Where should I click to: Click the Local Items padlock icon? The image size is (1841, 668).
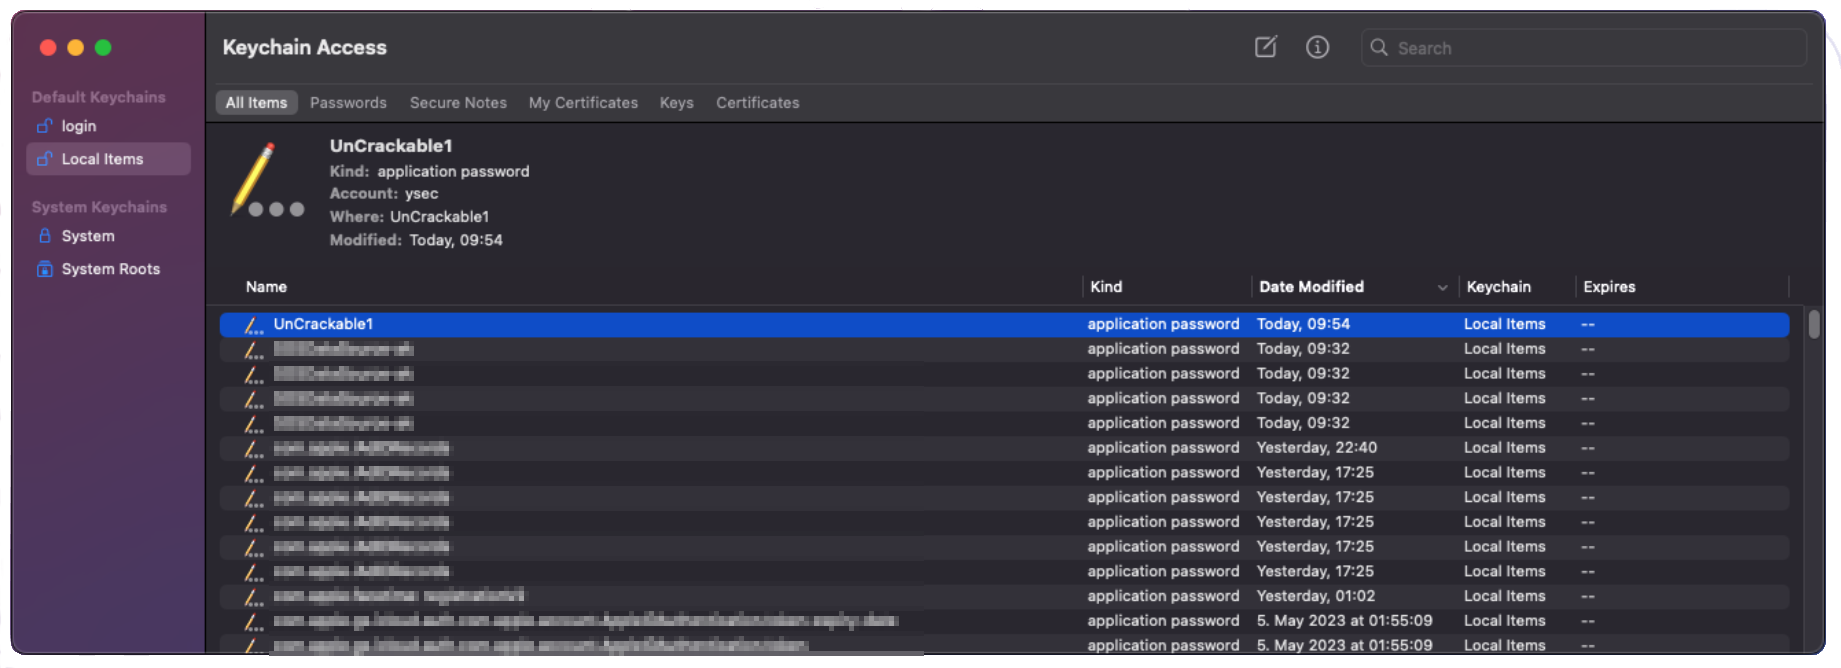click(44, 159)
